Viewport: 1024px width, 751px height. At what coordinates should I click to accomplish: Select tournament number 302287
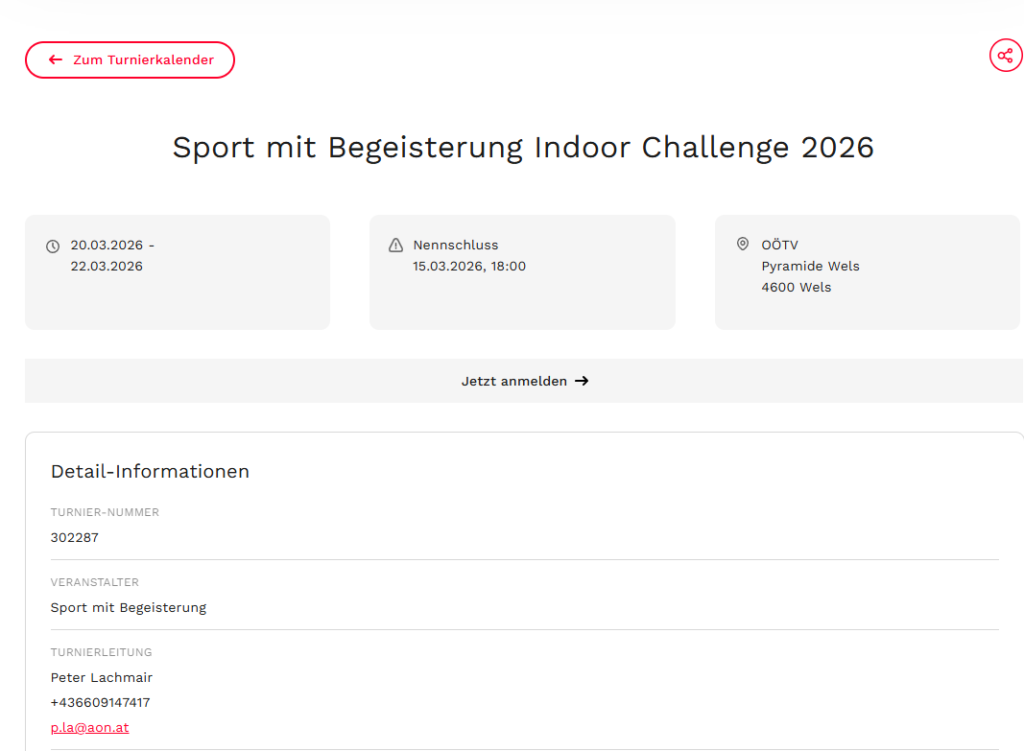[75, 537]
